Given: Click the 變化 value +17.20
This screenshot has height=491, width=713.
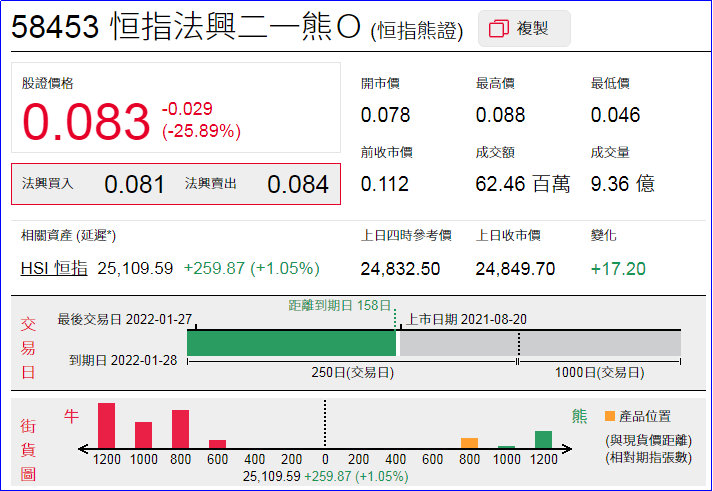Looking at the screenshot, I should [x=618, y=269].
